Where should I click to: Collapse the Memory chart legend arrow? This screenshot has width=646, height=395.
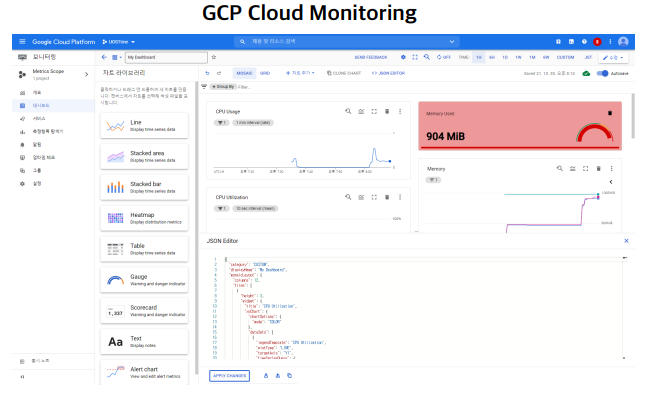coord(611,182)
